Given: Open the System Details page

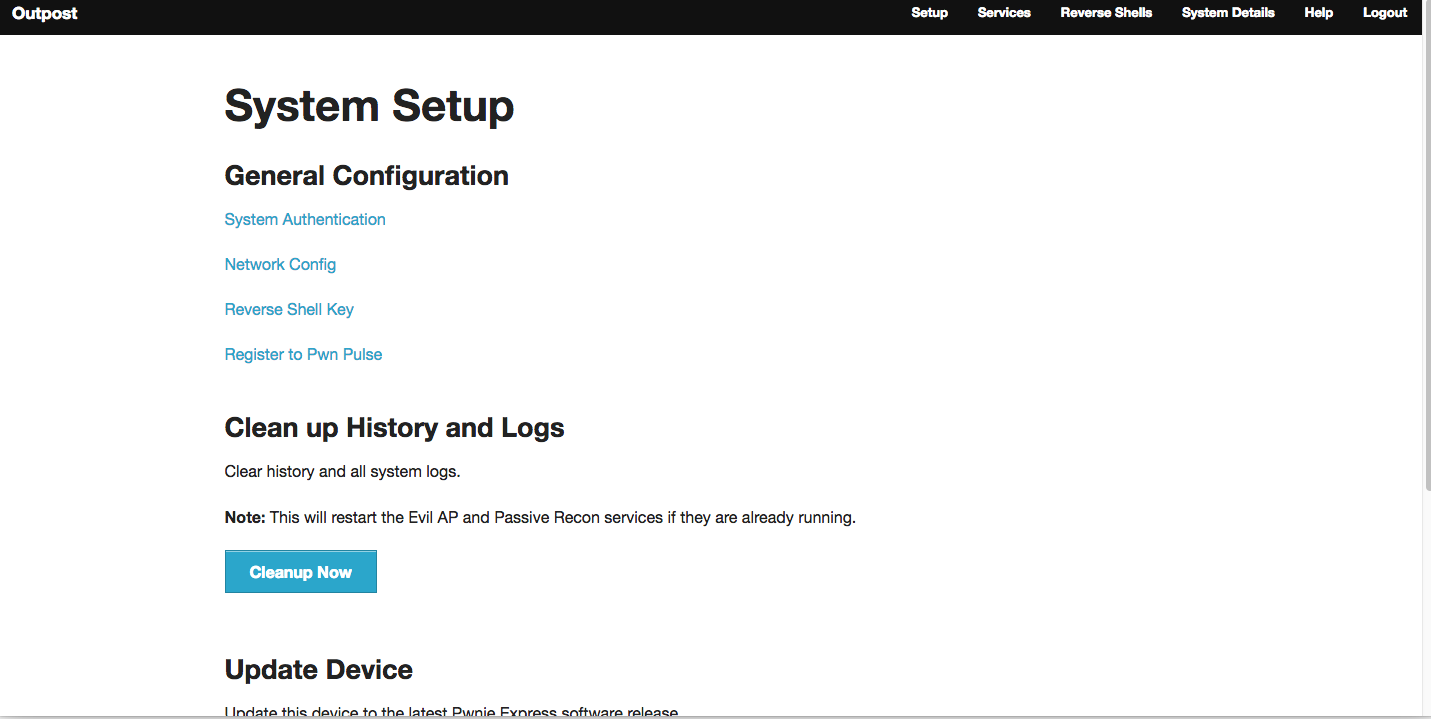Looking at the screenshot, I should pyautogui.click(x=1228, y=13).
